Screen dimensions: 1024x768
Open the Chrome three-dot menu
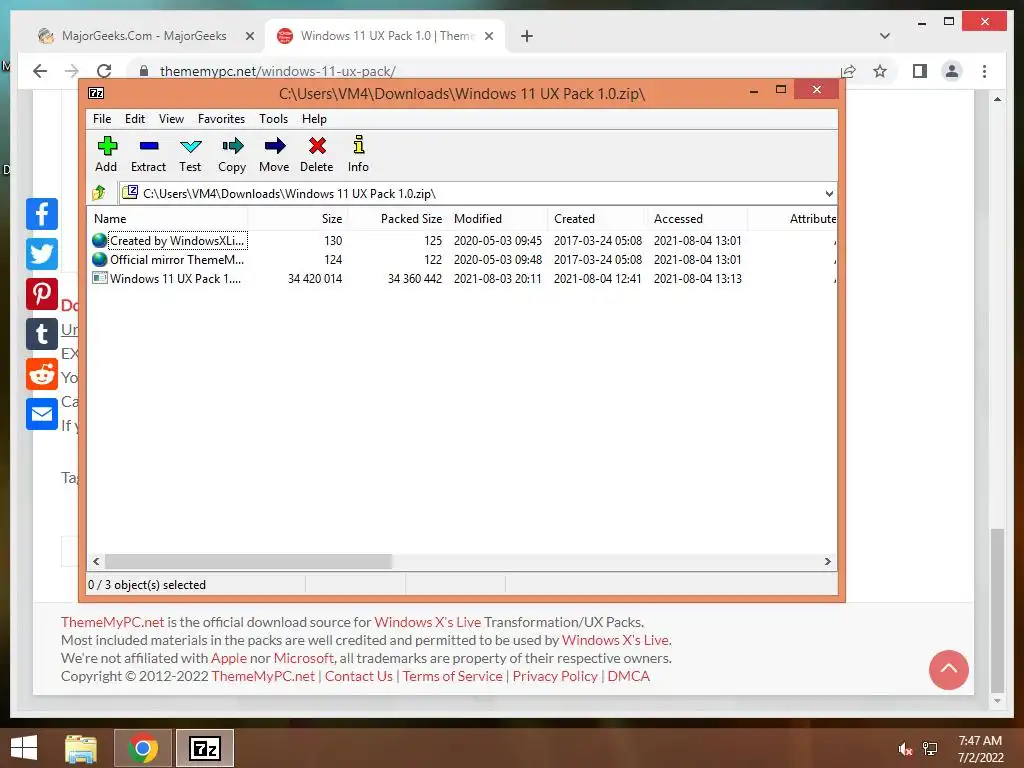pos(984,71)
